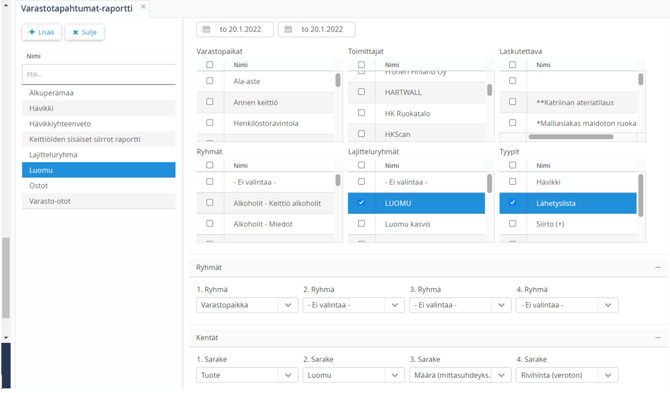
Task: Collapse the Ryhmät section
Action: (658, 267)
